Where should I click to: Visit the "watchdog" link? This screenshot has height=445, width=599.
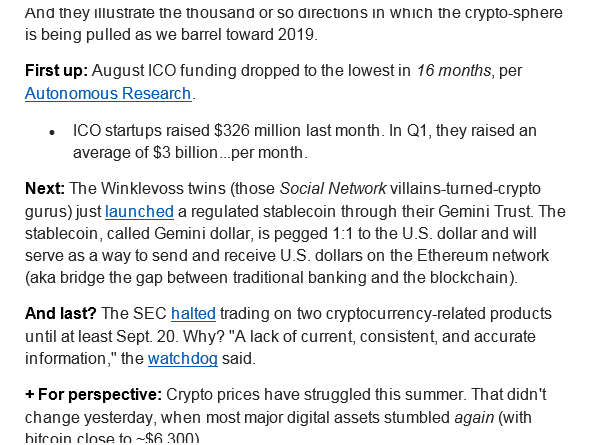tap(183, 359)
